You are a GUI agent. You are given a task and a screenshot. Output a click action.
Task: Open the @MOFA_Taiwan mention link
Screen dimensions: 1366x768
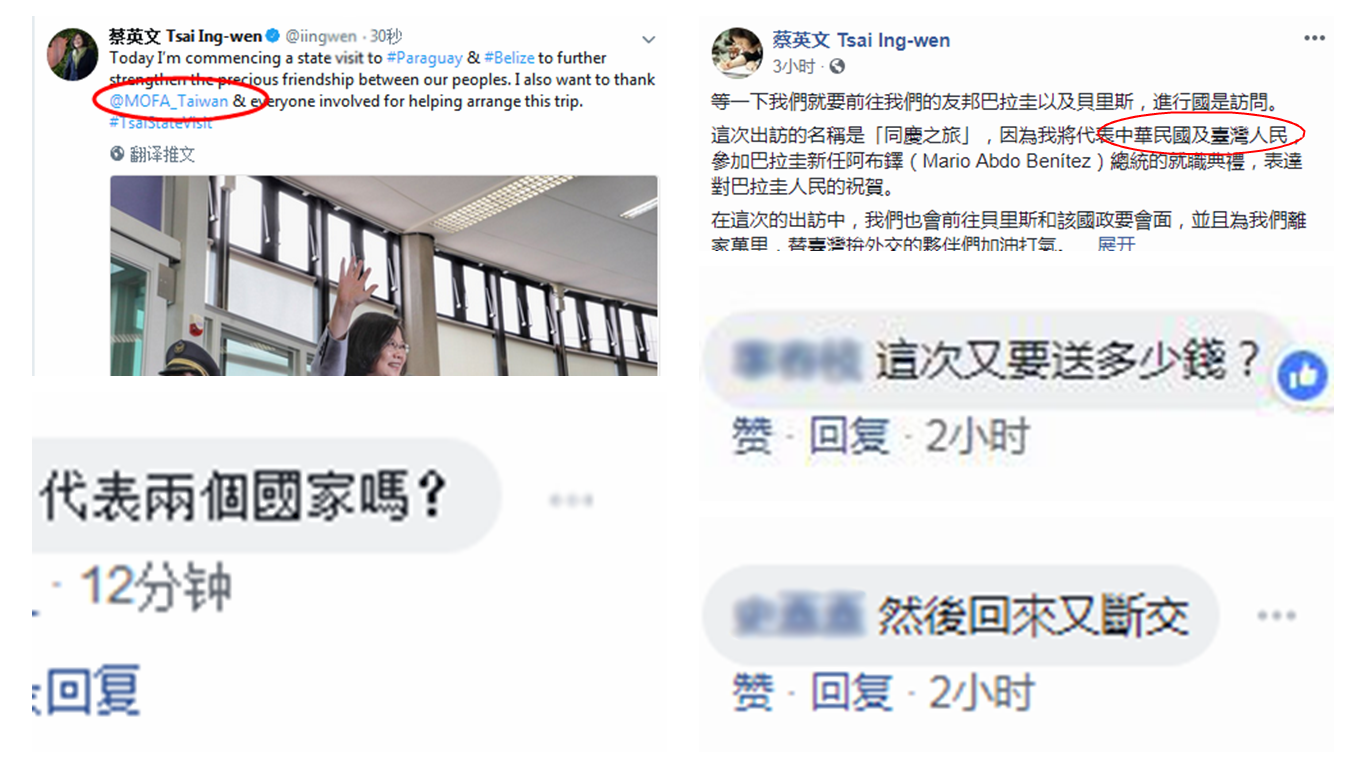(x=169, y=102)
